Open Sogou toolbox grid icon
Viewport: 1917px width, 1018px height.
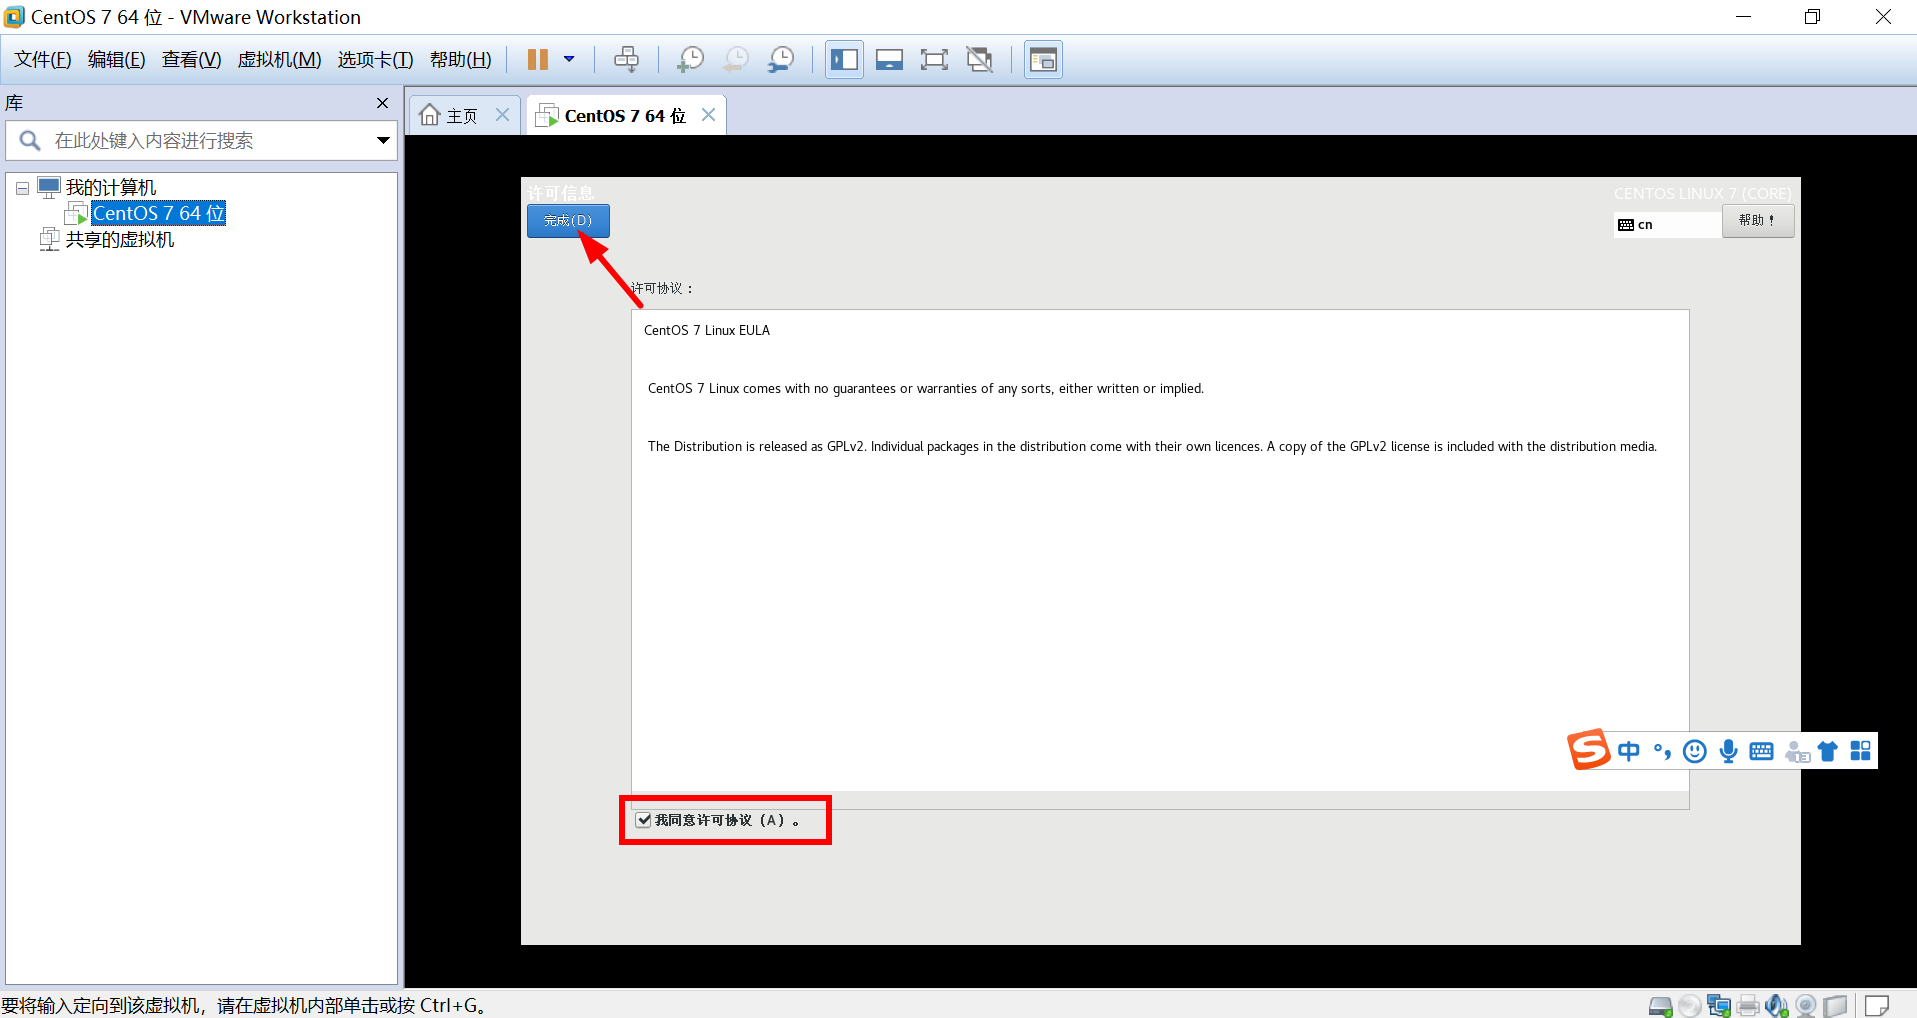pyautogui.click(x=1861, y=751)
